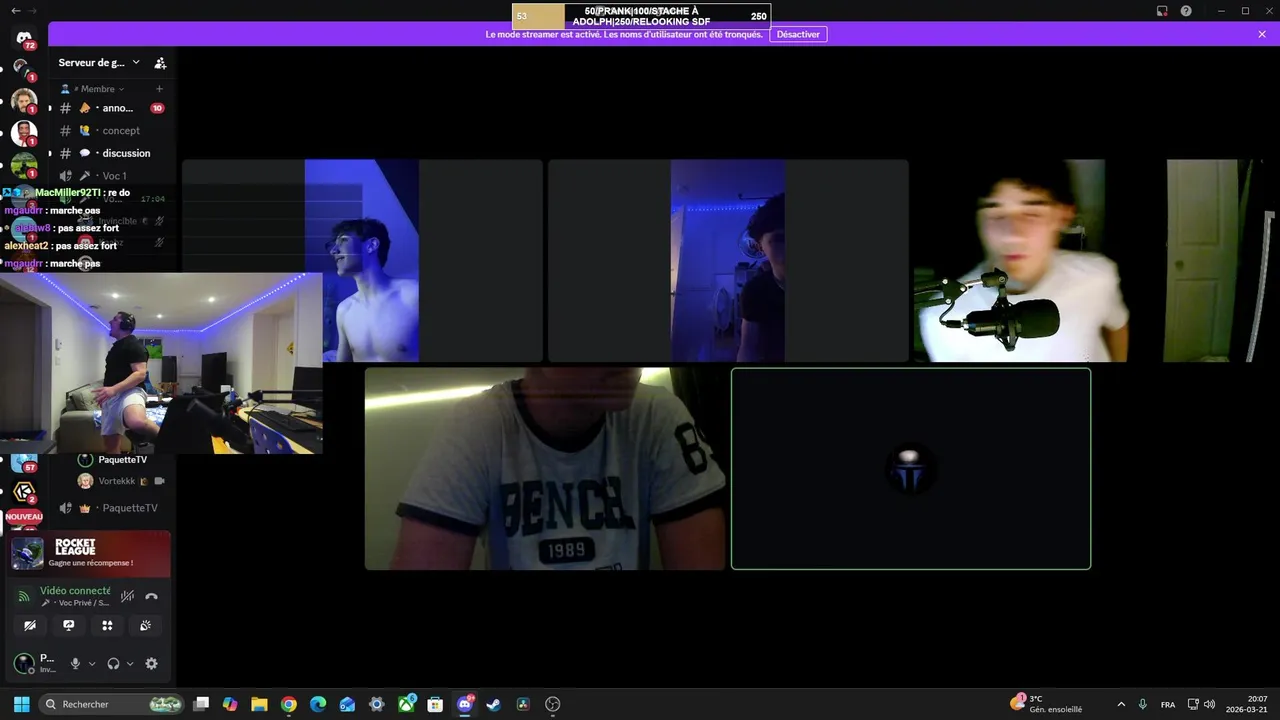The width and height of the screenshot is (1280, 720).
Task: Open Xbox app from taskbar
Action: (x=406, y=704)
